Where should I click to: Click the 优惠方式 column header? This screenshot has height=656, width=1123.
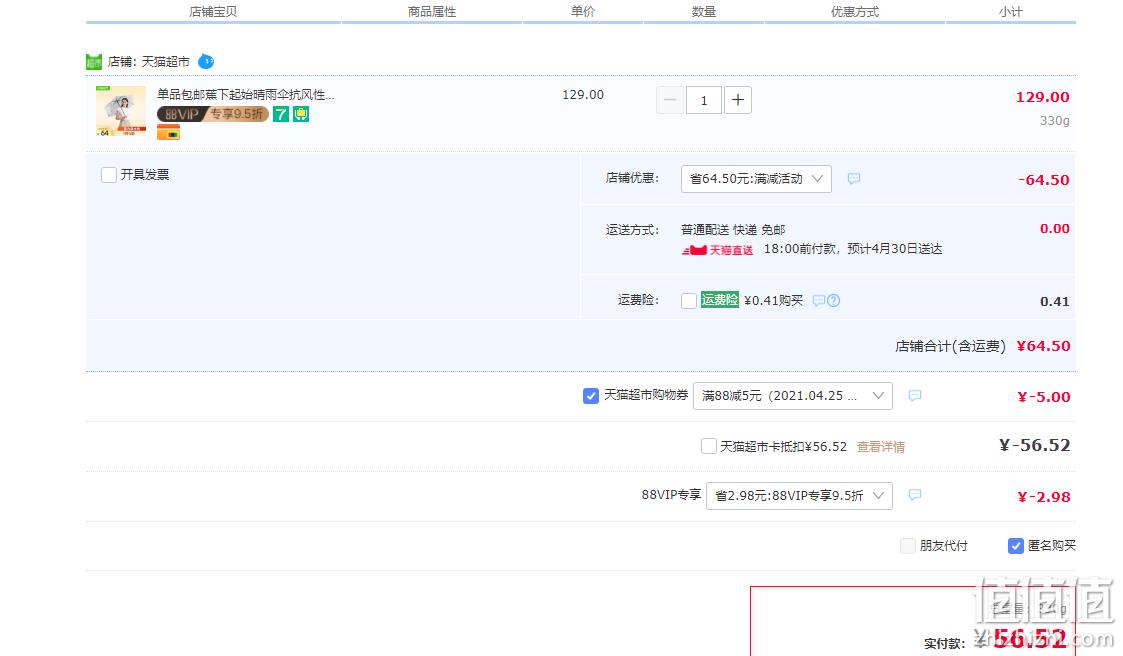pyautogui.click(x=855, y=11)
